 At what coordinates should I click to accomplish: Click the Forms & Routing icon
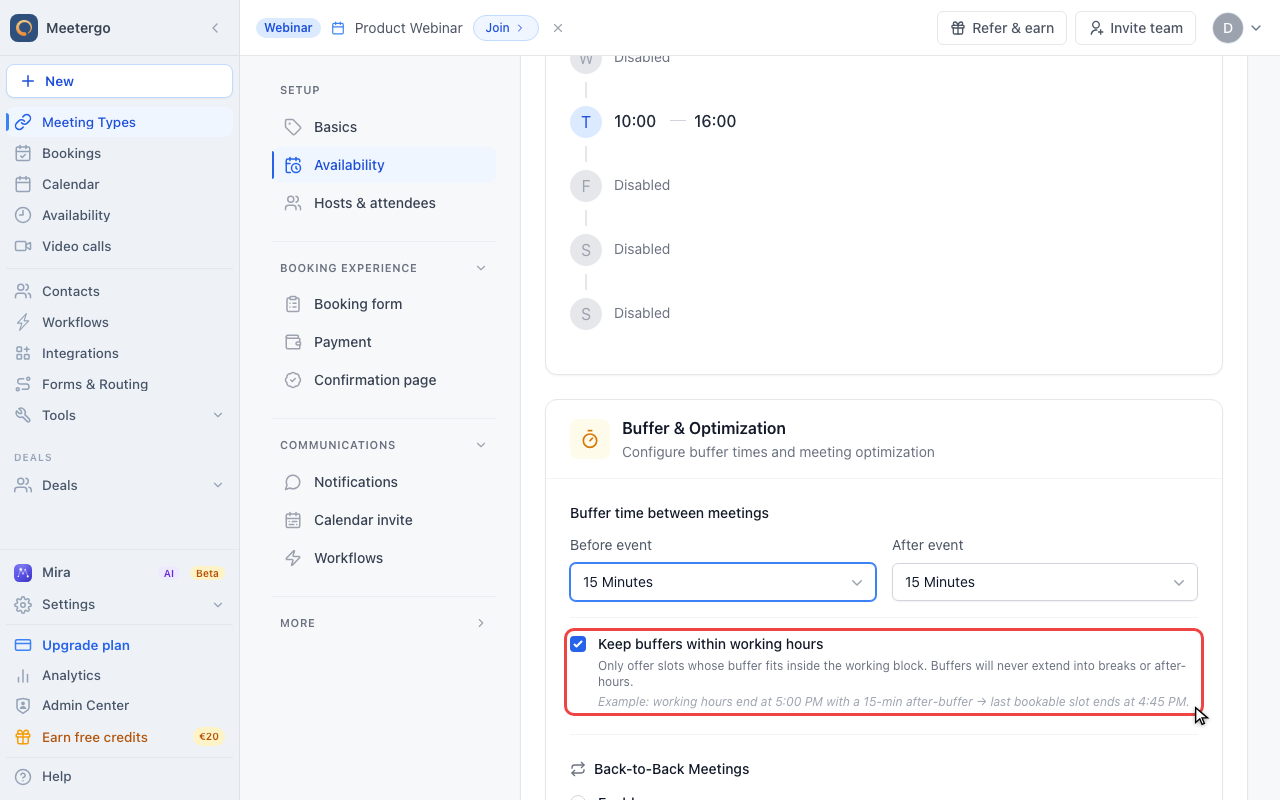click(23, 384)
